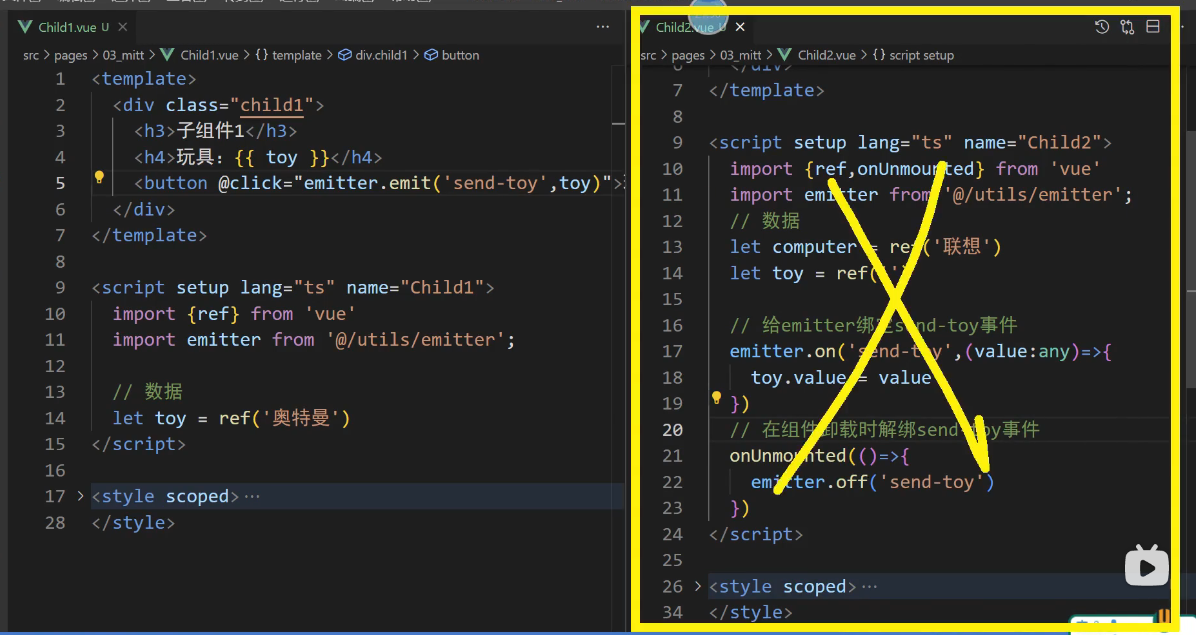Select the 'template' breadcrumb symbol

(297, 55)
